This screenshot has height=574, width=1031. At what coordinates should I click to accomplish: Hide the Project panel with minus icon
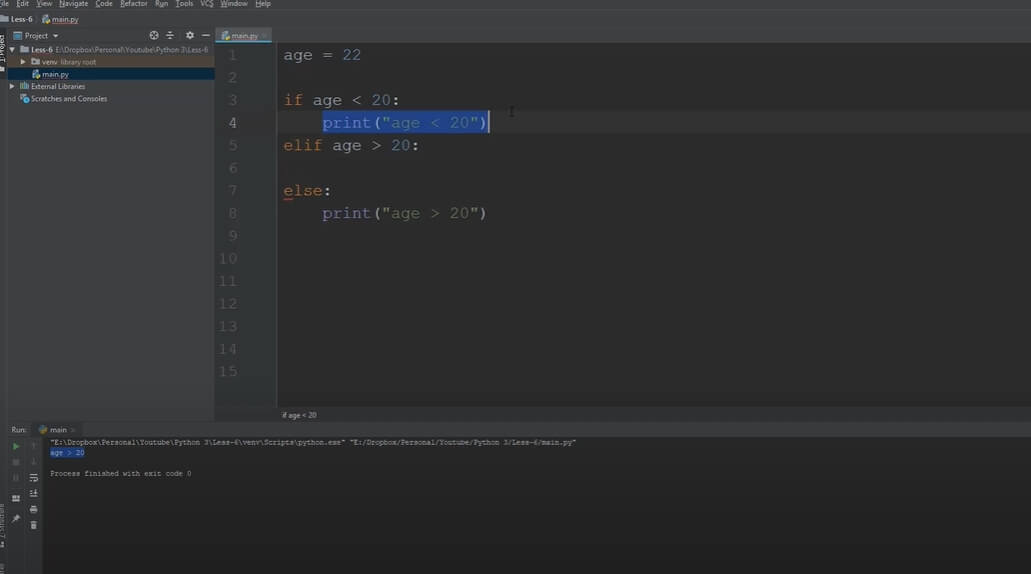pyautogui.click(x=206, y=36)
